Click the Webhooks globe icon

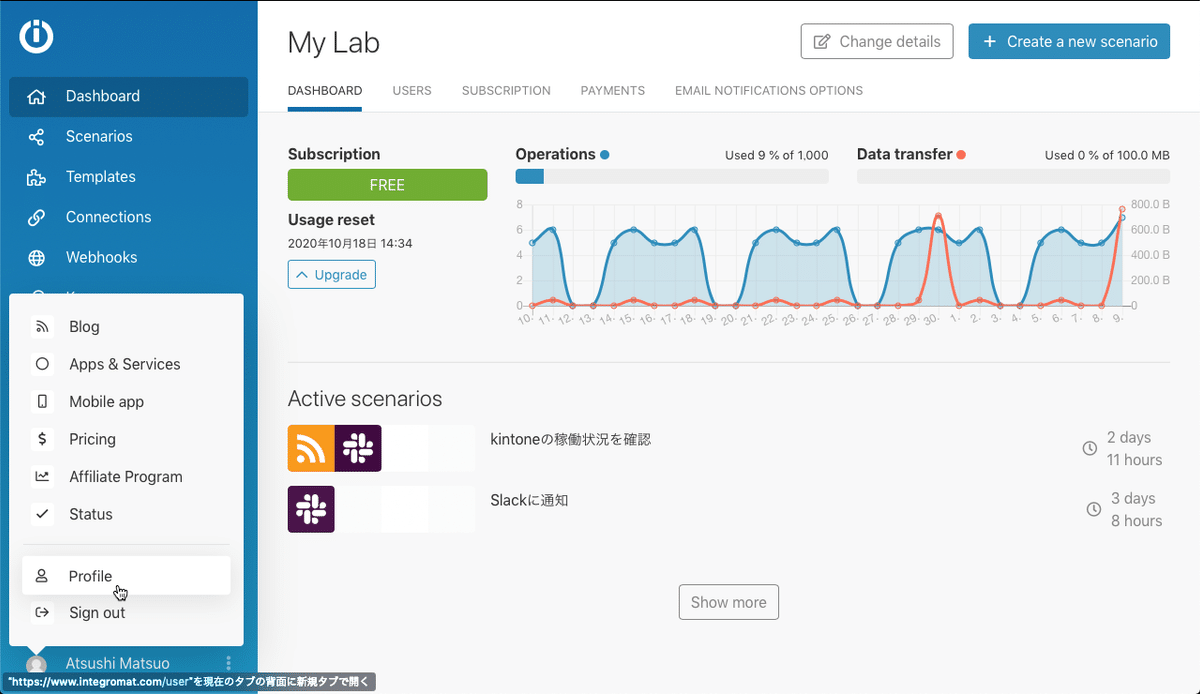(x=37, y=258)
